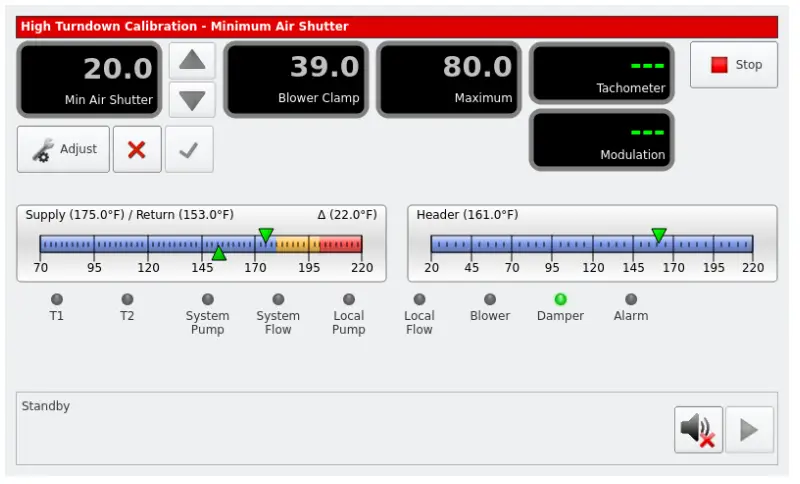Viewport: 800px width, 484px height.
Task: Click the T2 indicator light
Action: [x=128, y=299]
